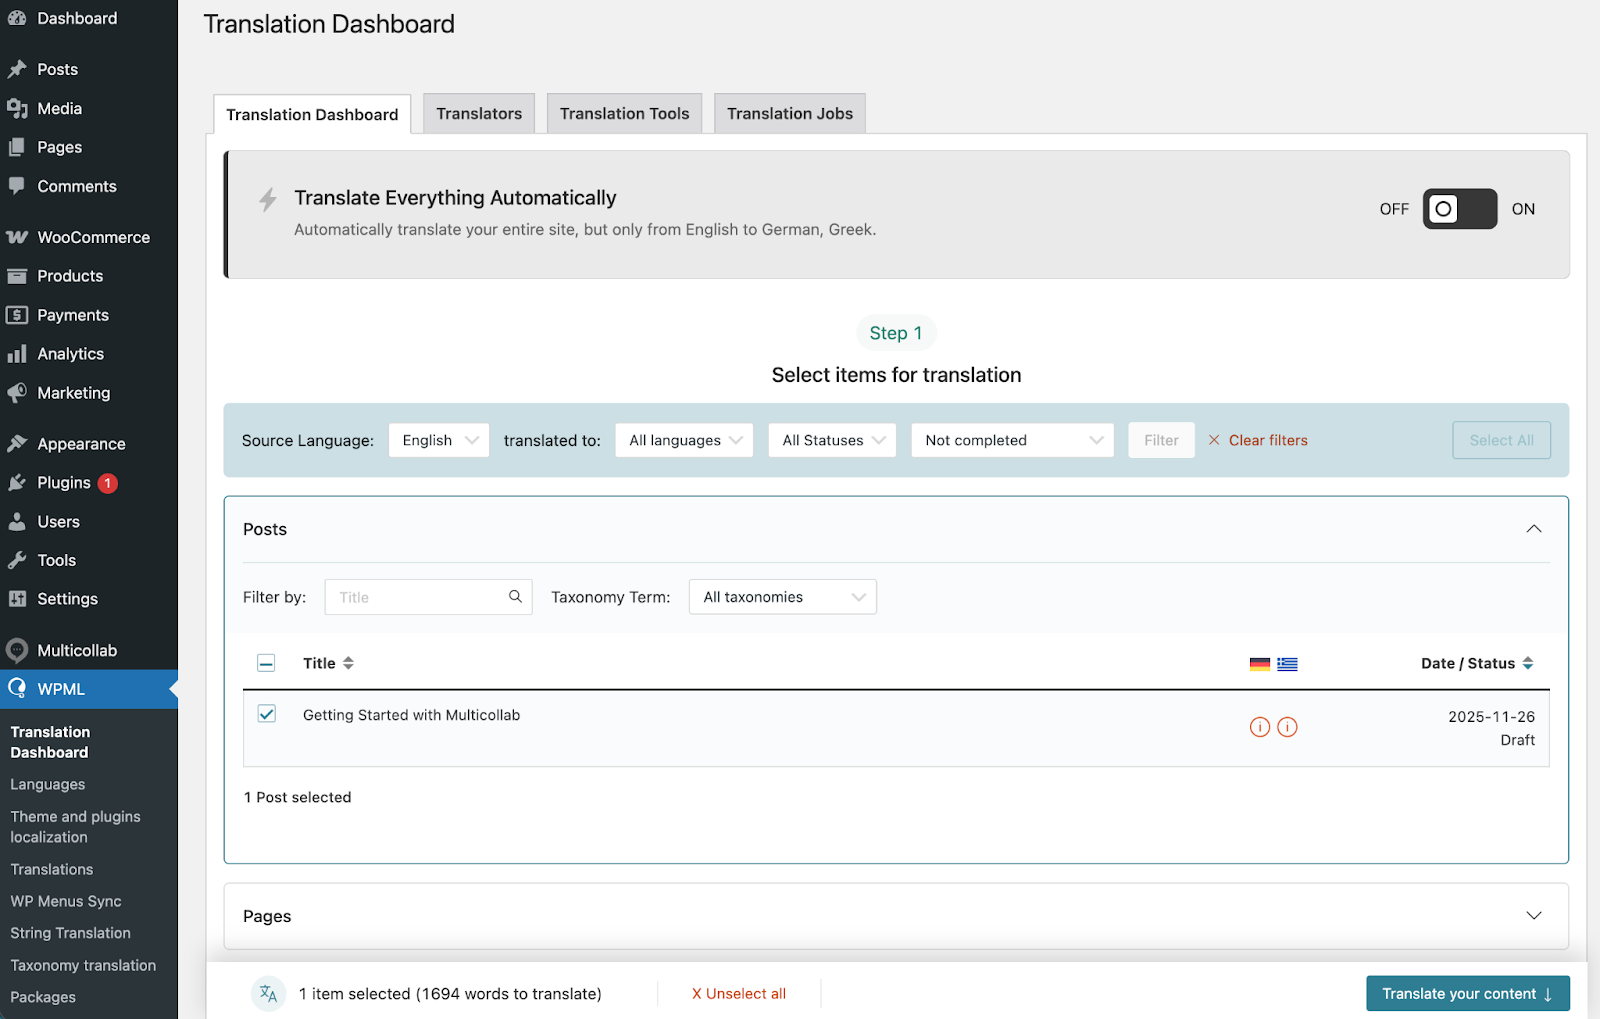Click the X Unselect all link
Image resolution: width=1600 pixels, height=1019 pixels.
(739, 994)
